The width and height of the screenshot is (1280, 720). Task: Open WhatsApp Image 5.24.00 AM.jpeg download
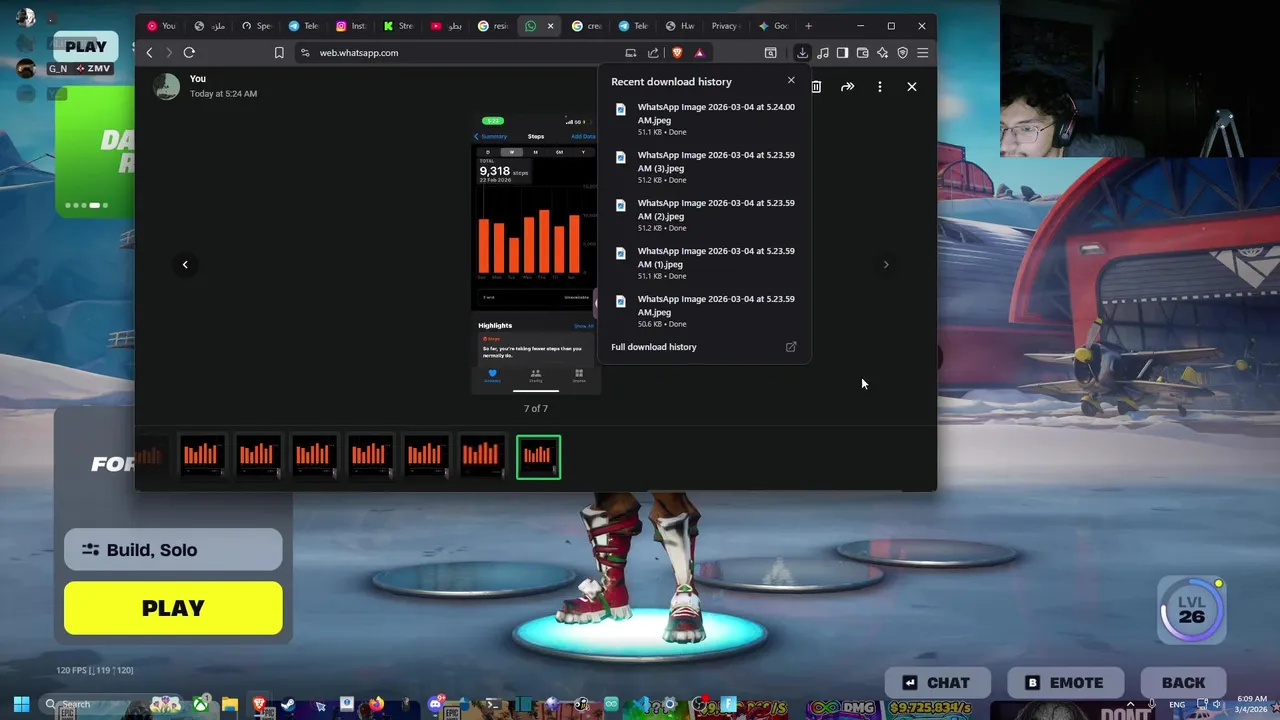(x=706, y=118)
